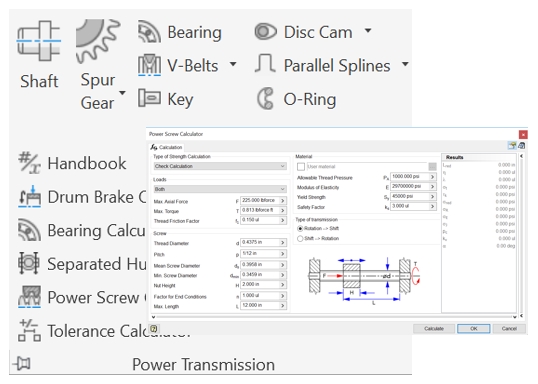This screenshot has height=384, width=538.
Task: Click arrow next to Max. Torque field
Action: (x=283, y=210)
